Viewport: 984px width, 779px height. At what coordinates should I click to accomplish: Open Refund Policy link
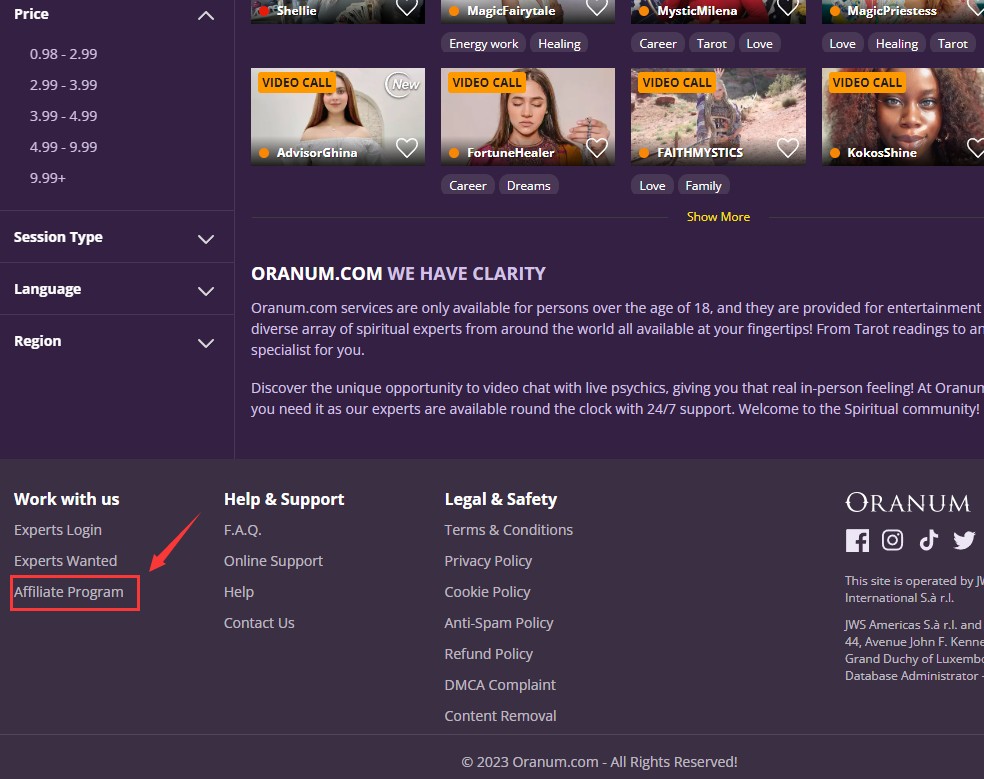click(488, 654)
